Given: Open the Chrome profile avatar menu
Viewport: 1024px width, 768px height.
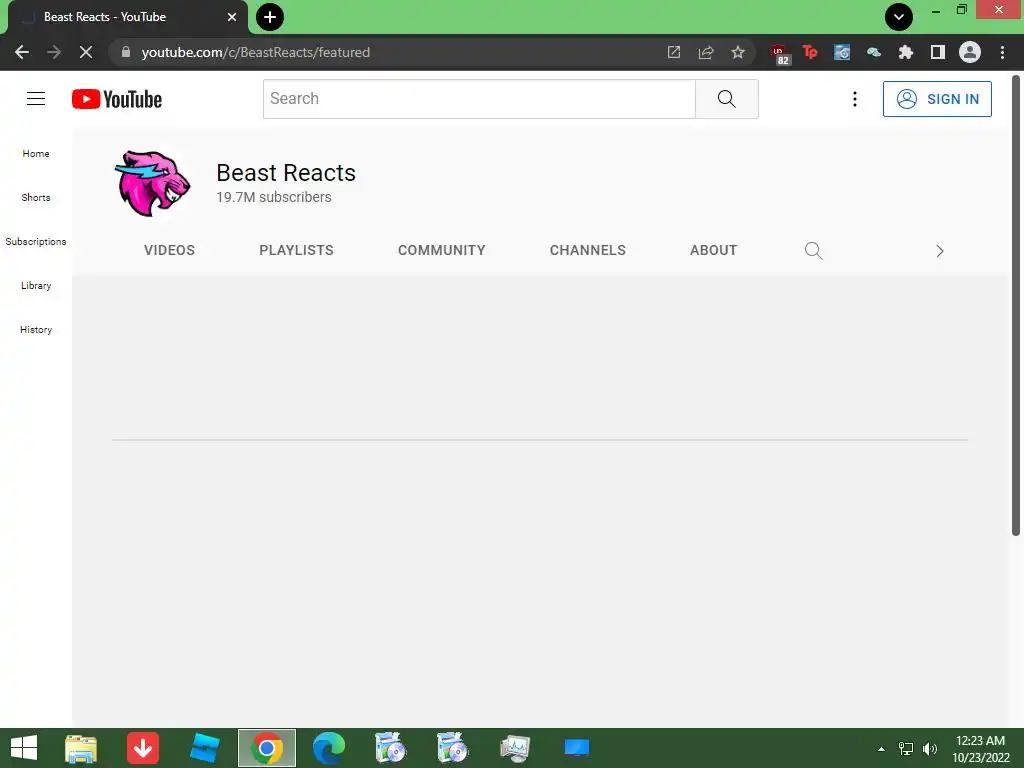Looking at the screenshot, I should 970,52.
